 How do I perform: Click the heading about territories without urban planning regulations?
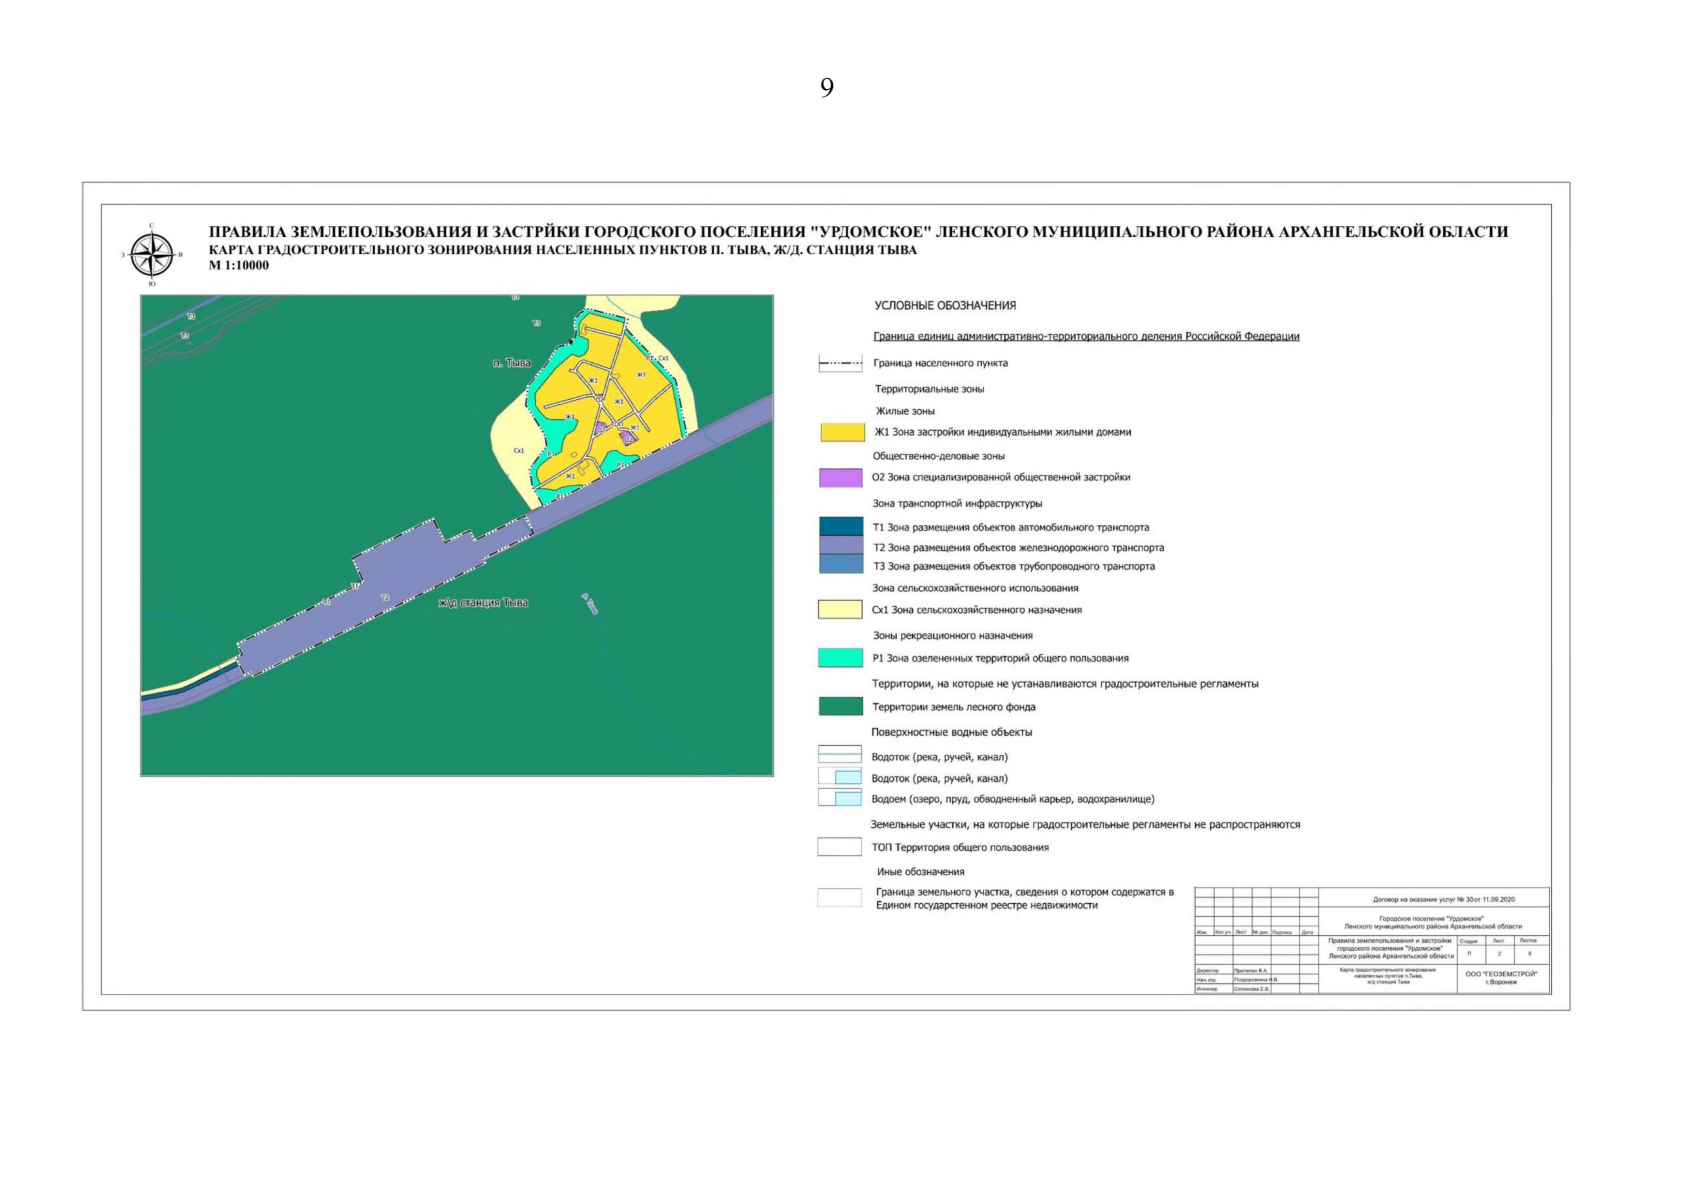[x=1065, y=684]
